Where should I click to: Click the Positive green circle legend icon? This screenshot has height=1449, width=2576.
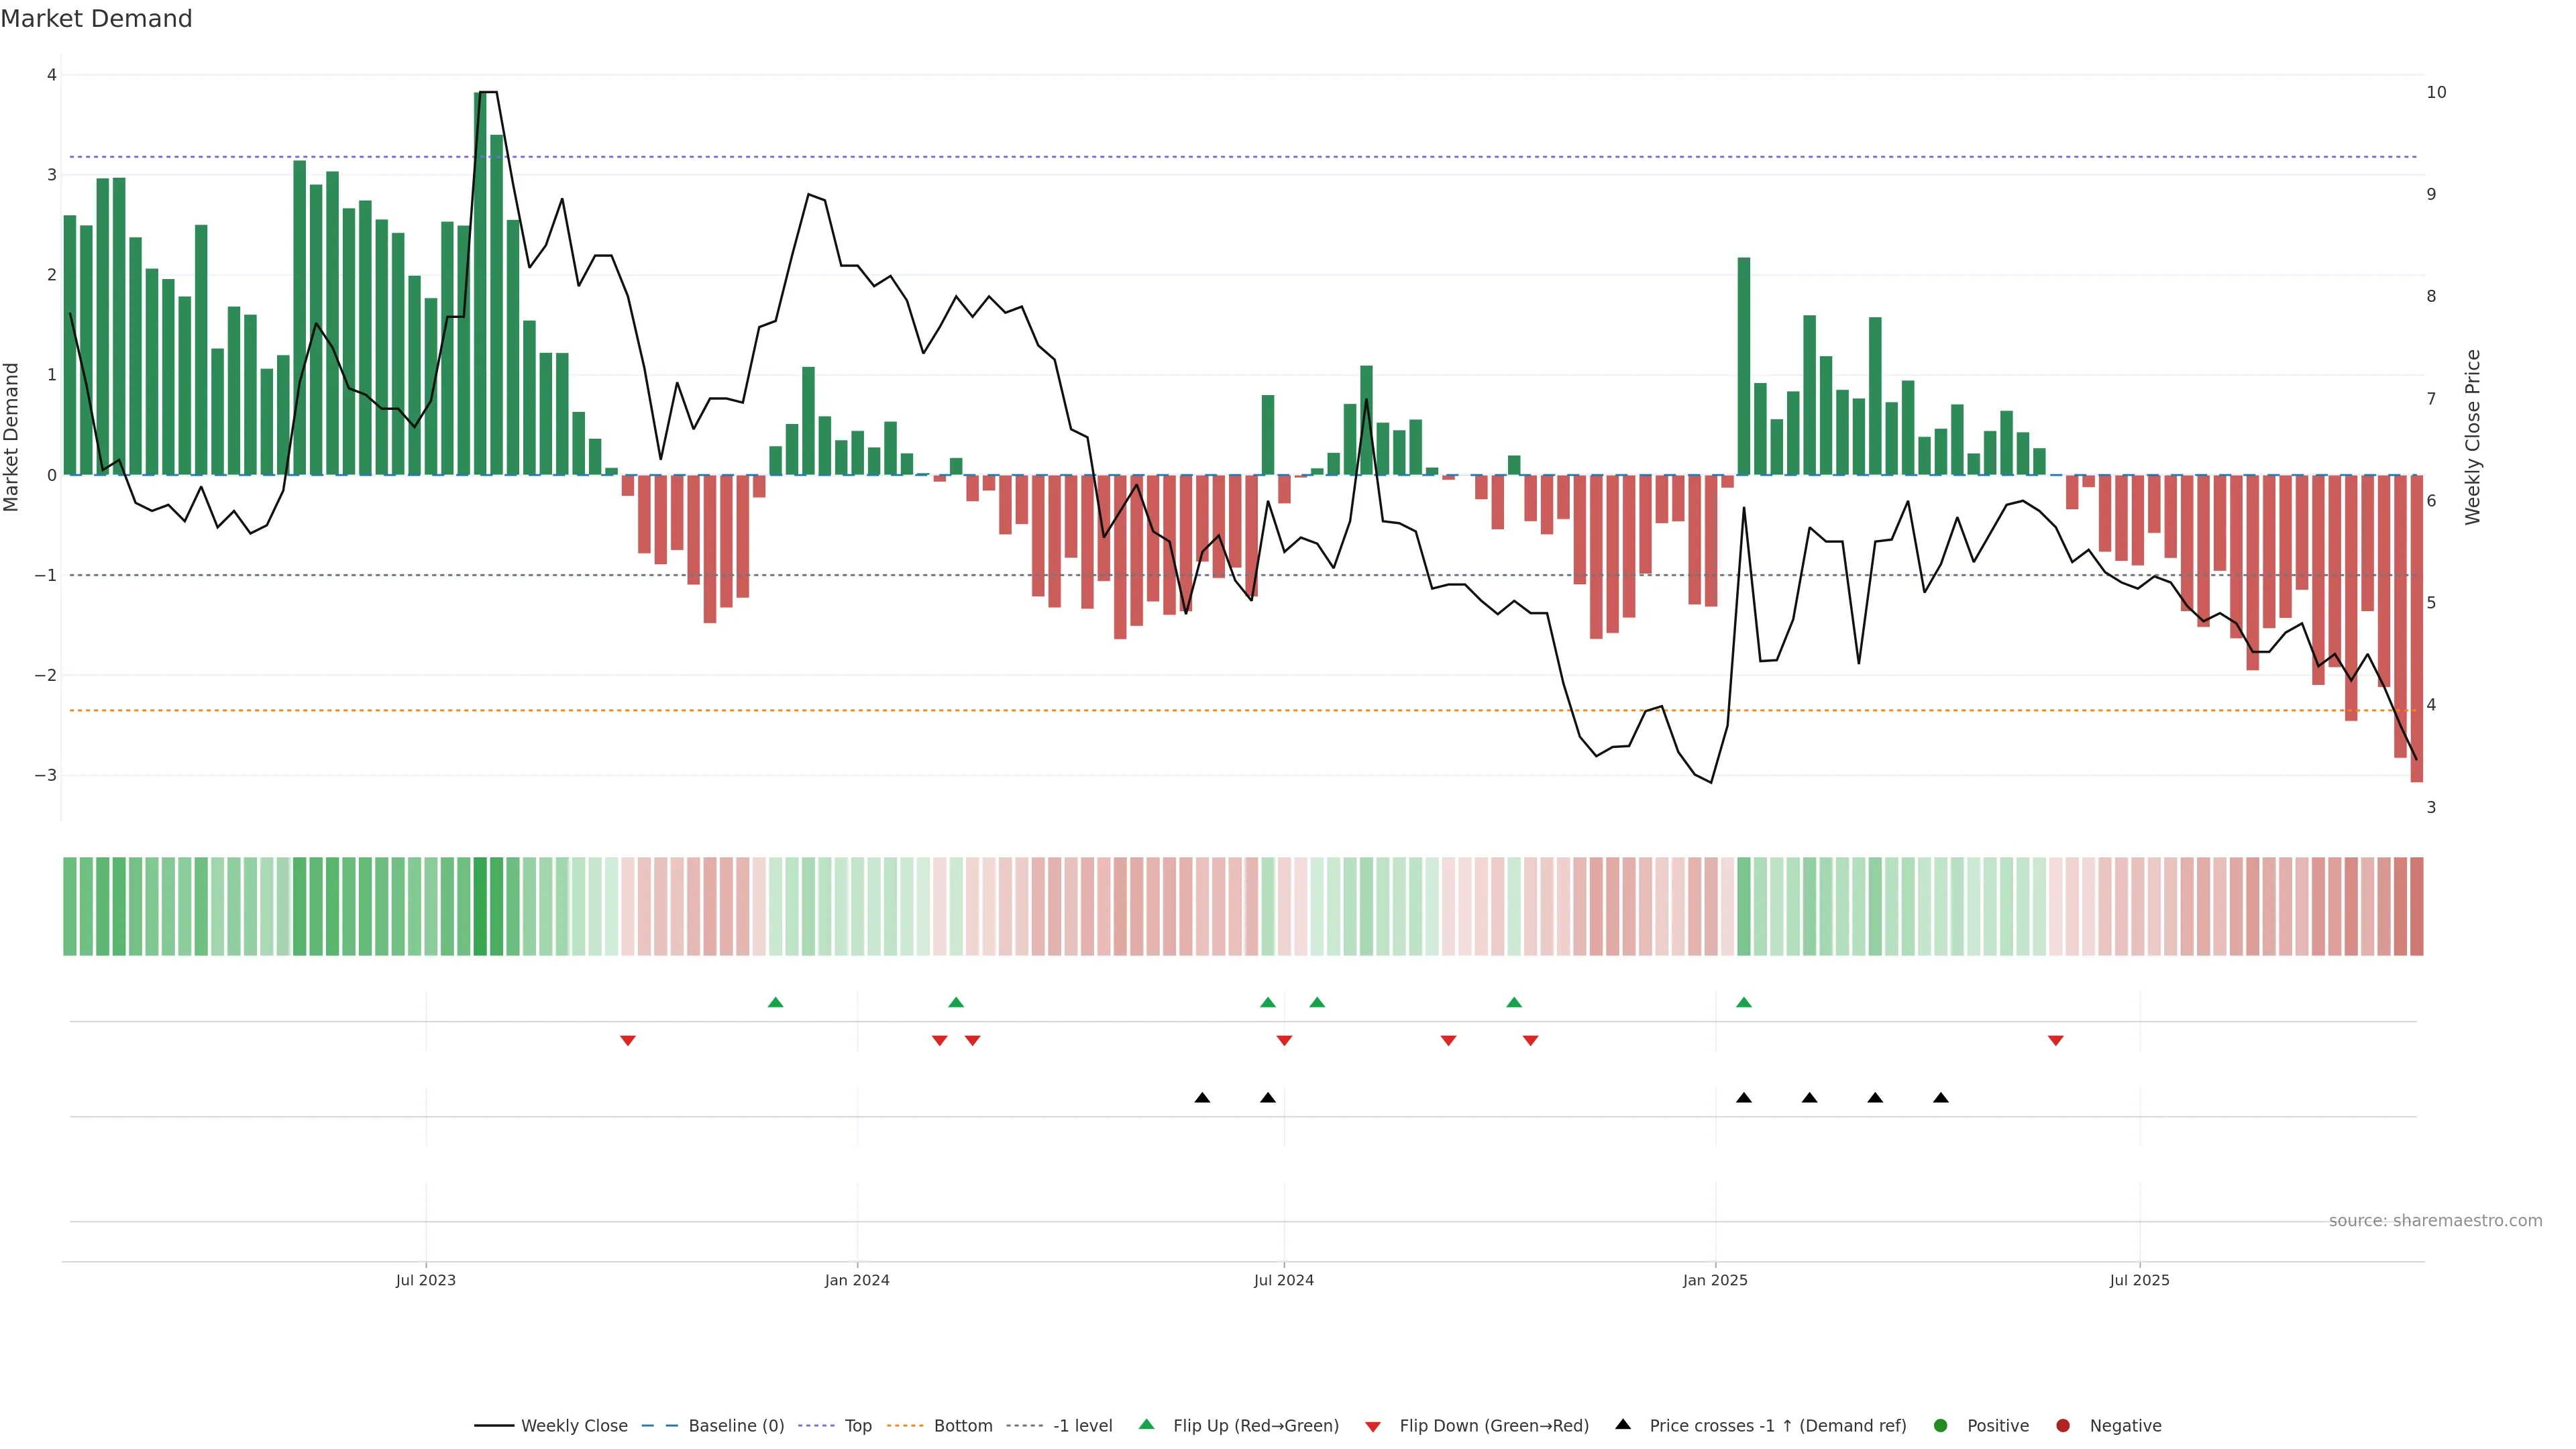[1941, 1426]
